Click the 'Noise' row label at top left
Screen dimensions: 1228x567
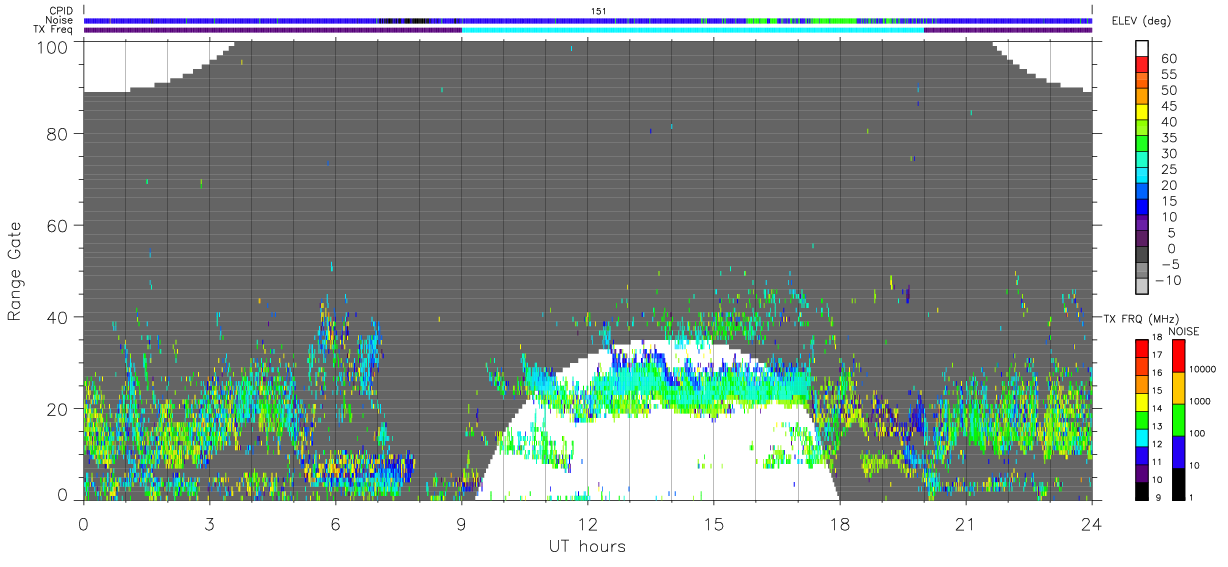pos(59,20)
